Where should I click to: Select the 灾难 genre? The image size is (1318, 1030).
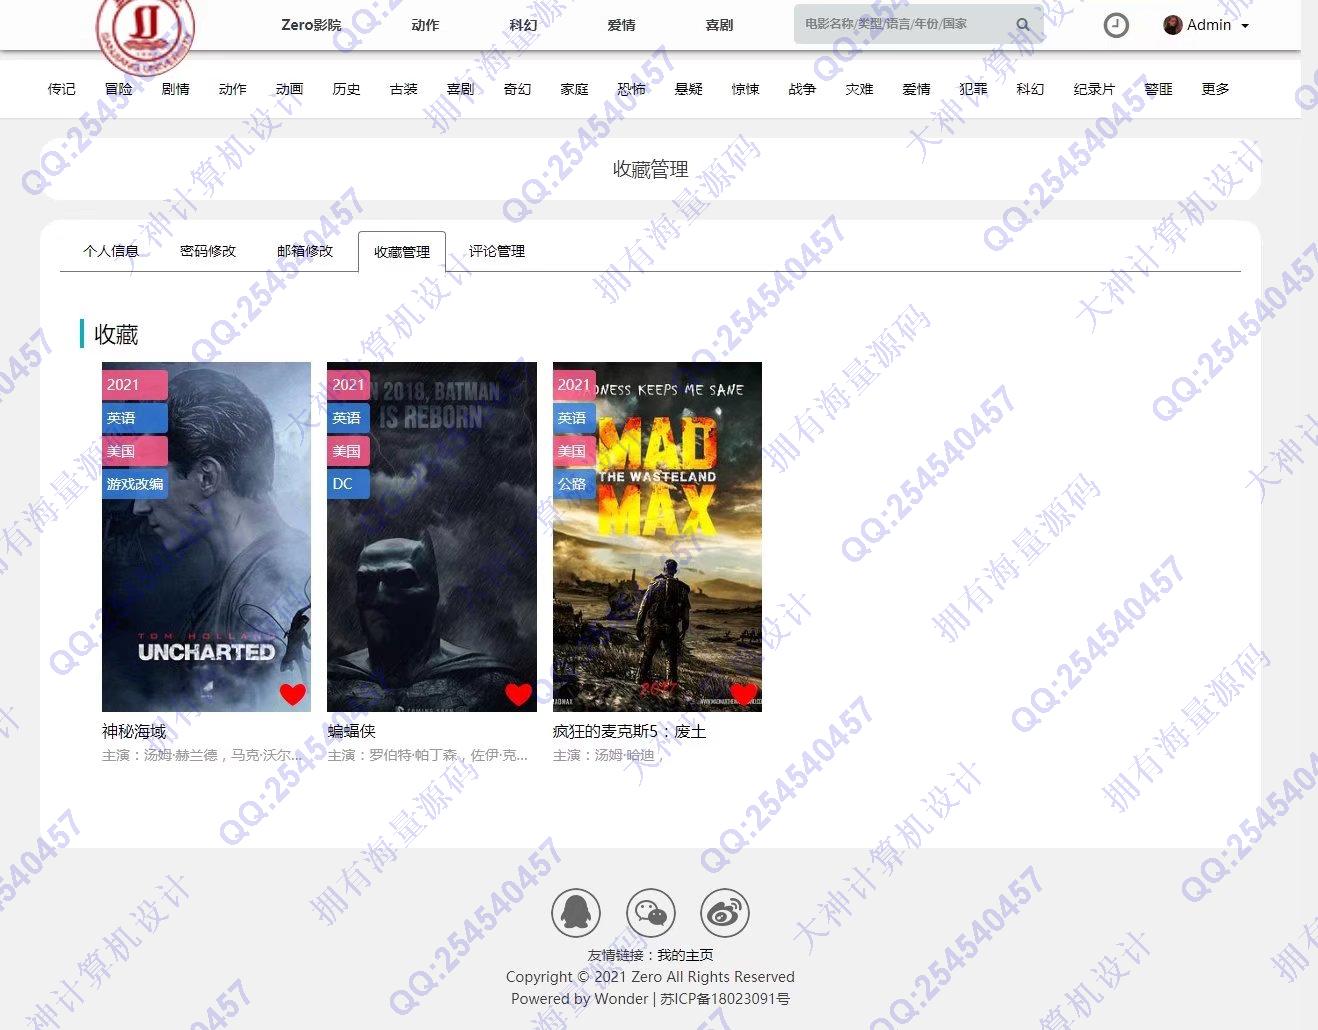tap(860, 89)
